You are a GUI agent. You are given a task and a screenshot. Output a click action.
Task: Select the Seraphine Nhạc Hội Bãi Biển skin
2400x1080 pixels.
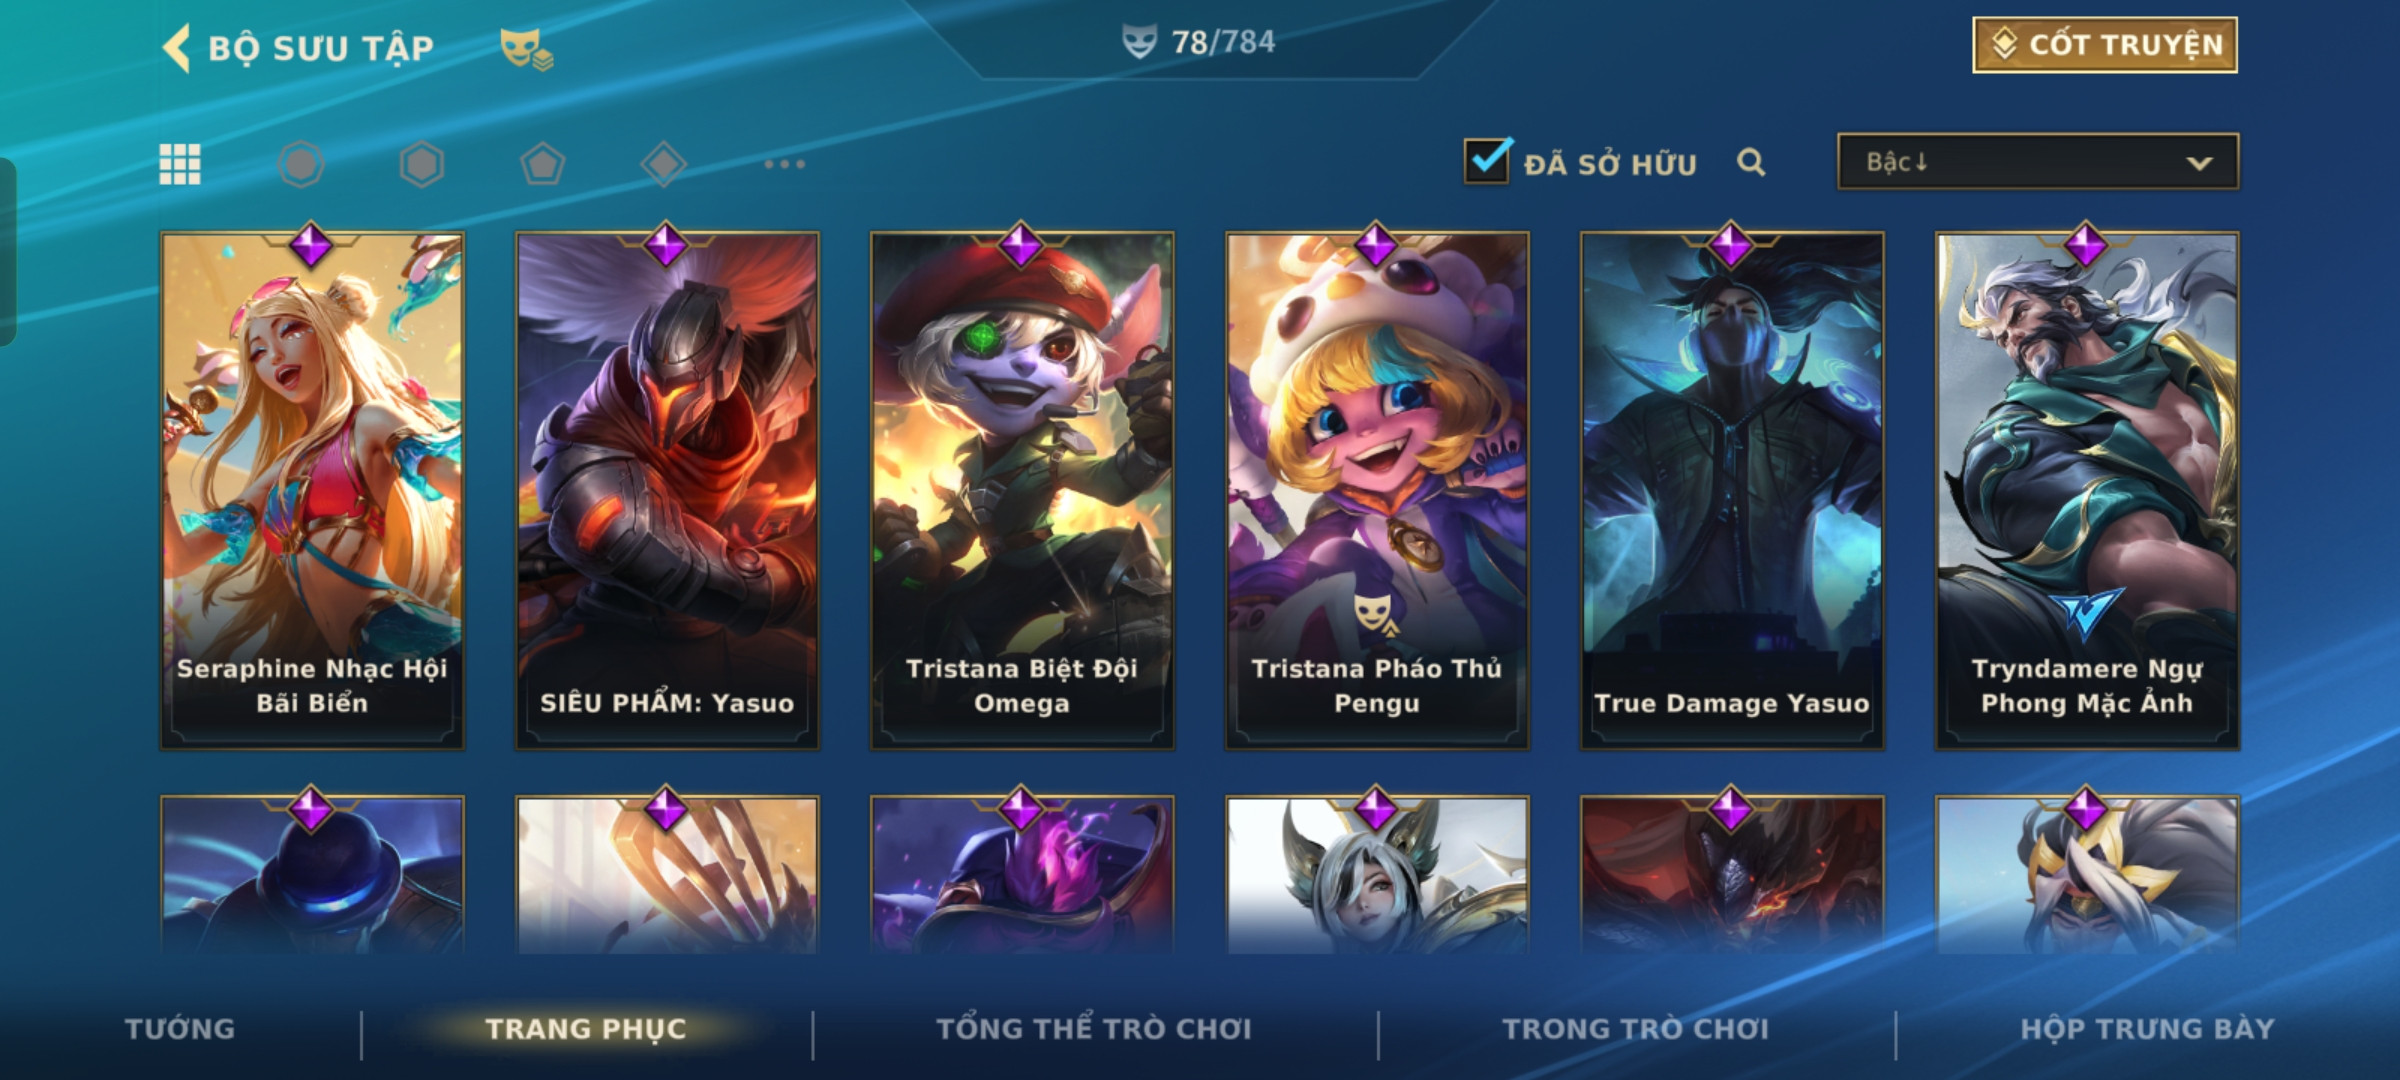click(312, 491)
